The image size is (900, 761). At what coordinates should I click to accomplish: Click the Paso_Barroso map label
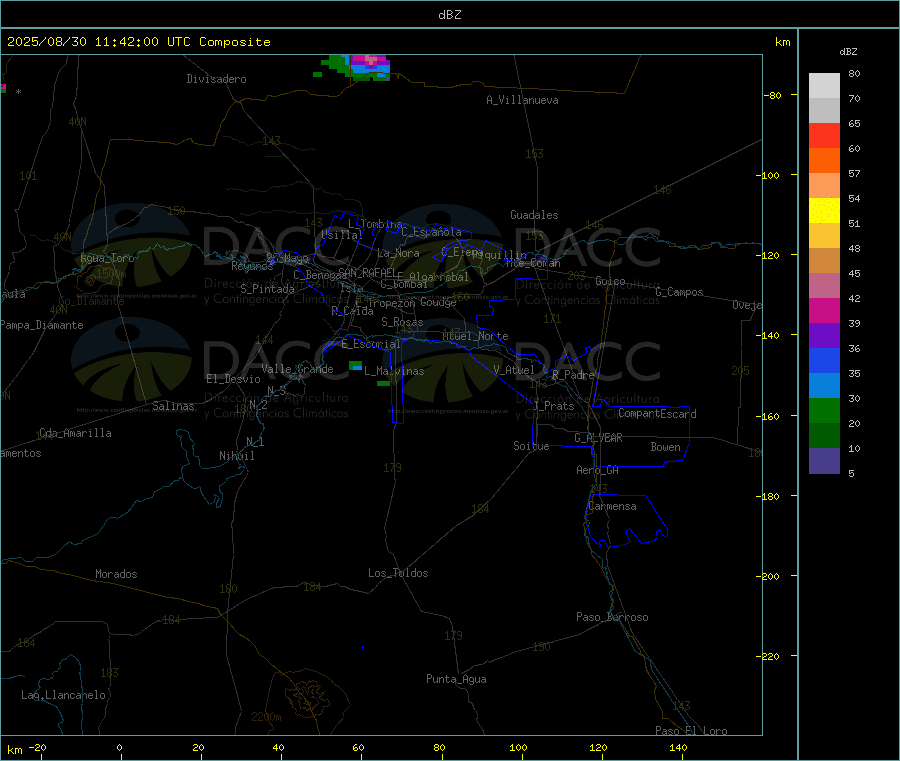[x=612, y=617]
